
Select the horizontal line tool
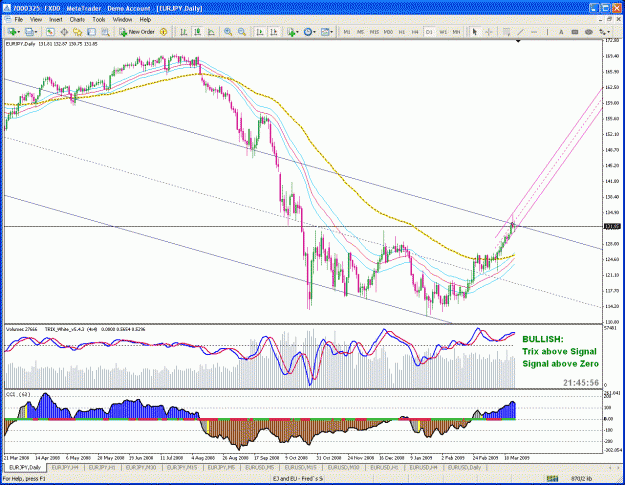(x=534, y=32)
